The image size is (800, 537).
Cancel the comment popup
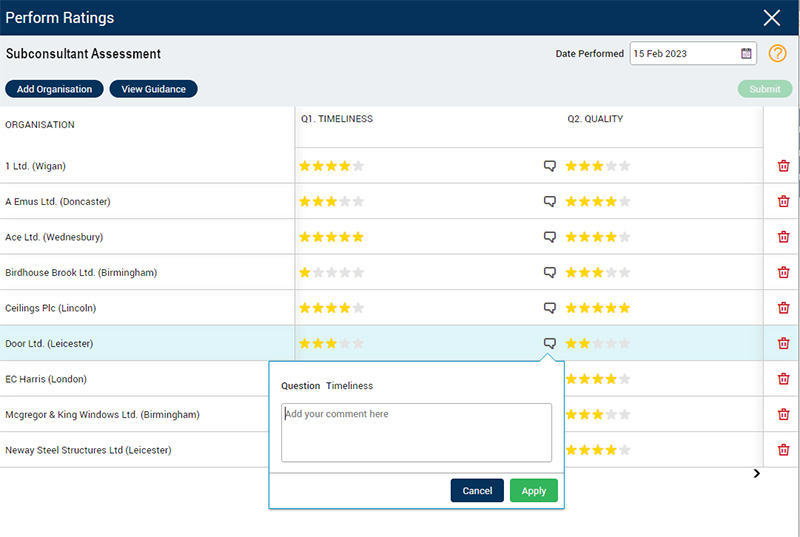tap(477, 491)
